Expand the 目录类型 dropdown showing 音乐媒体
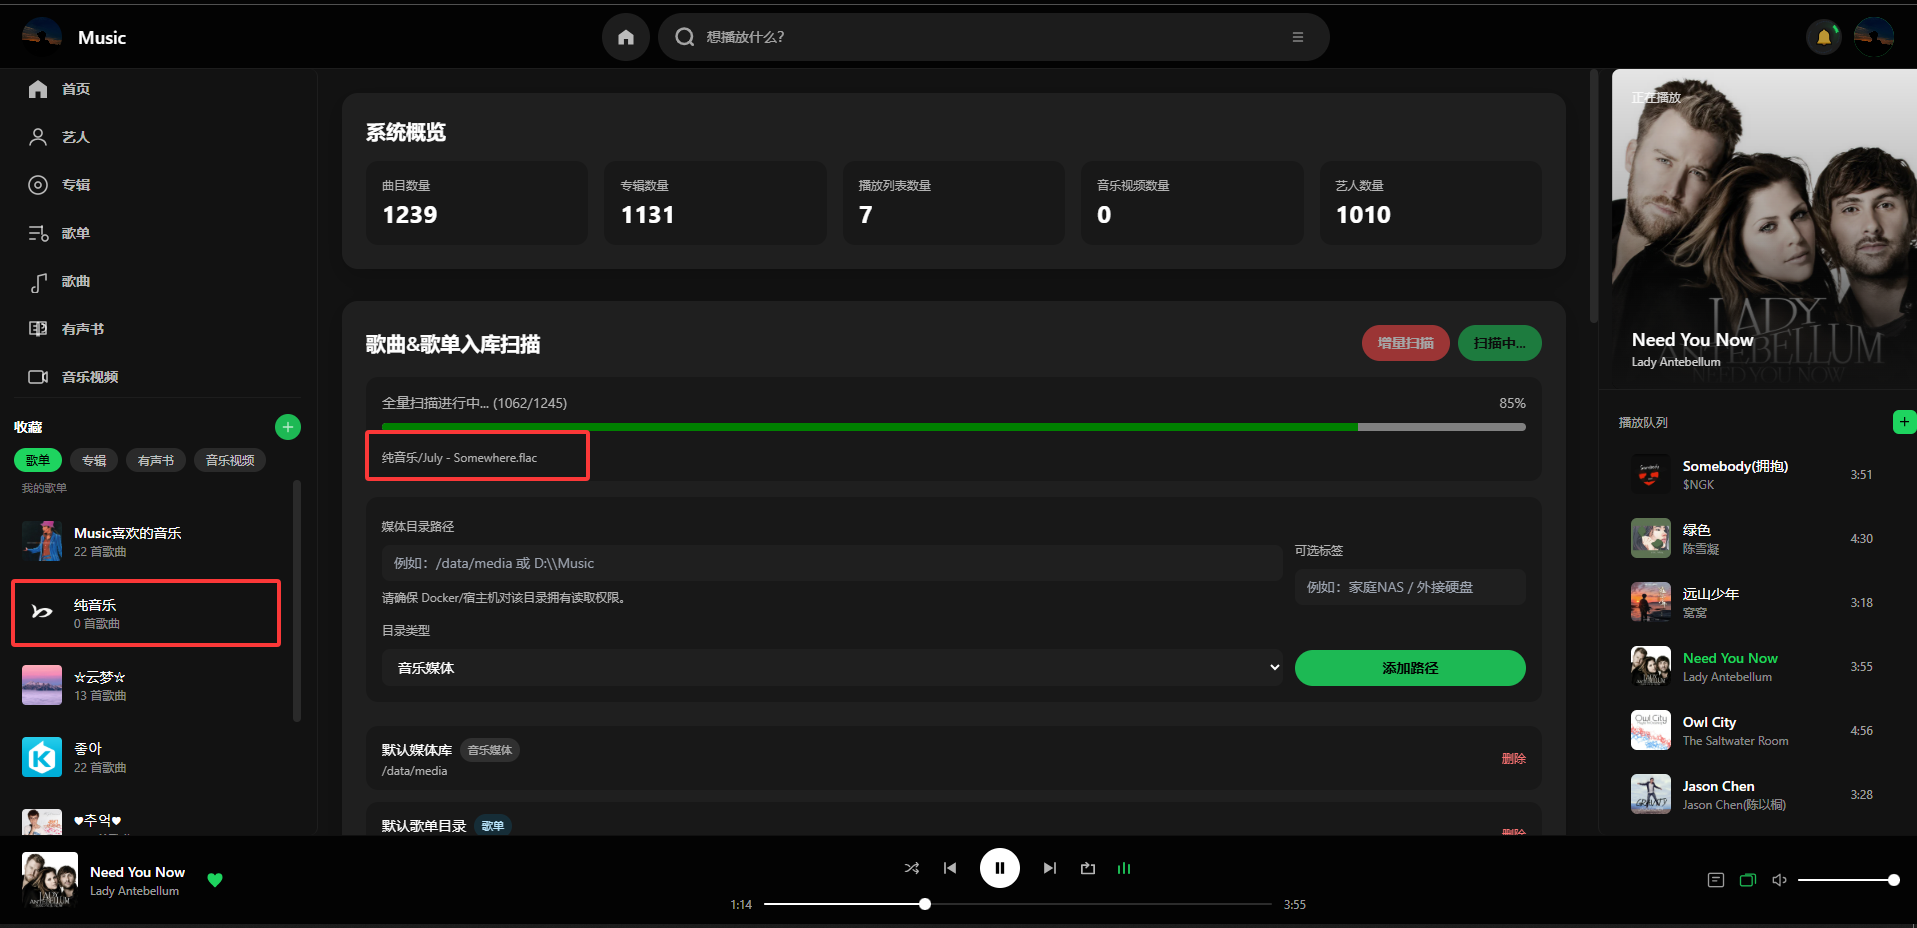Viewport: 1917px width, 928px height. point(832,668)
